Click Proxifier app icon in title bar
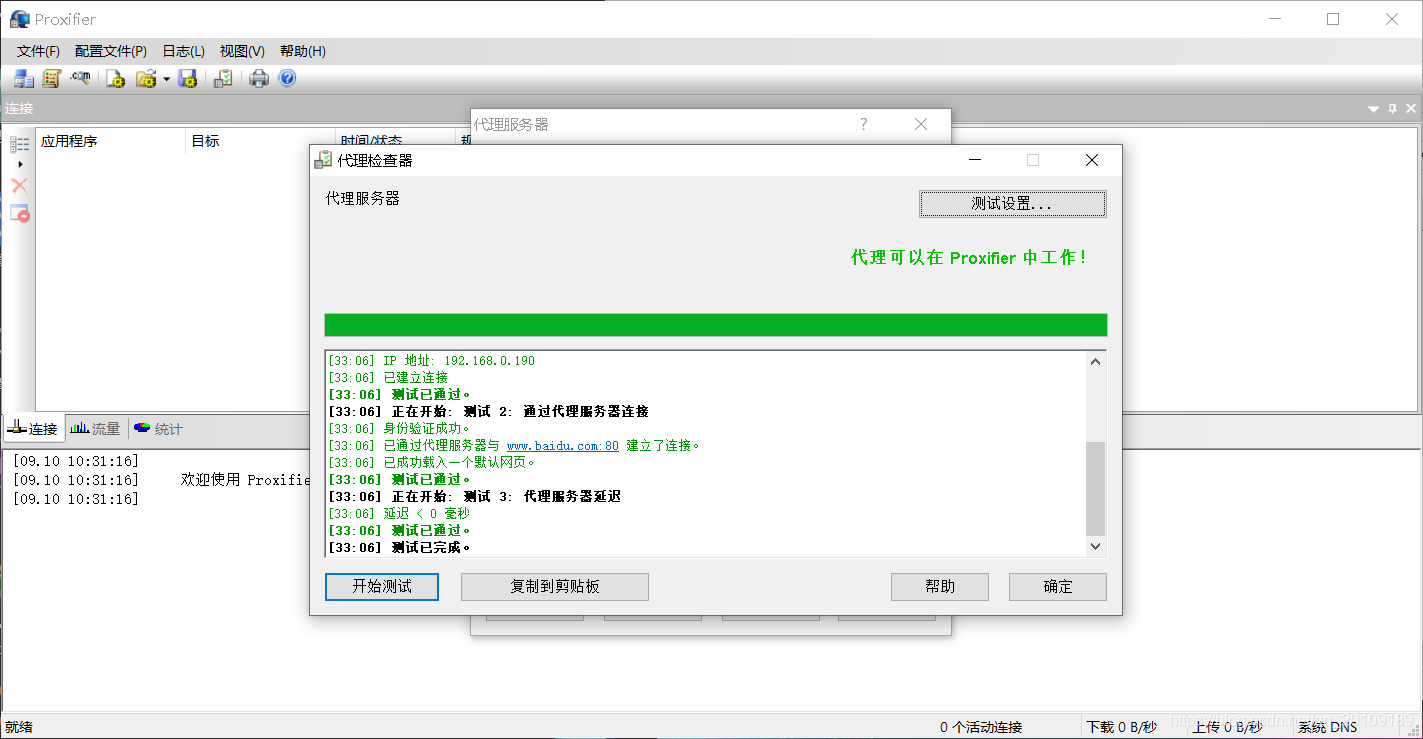The width and height of the screenshot is (1423, 739). click(20, 19)
